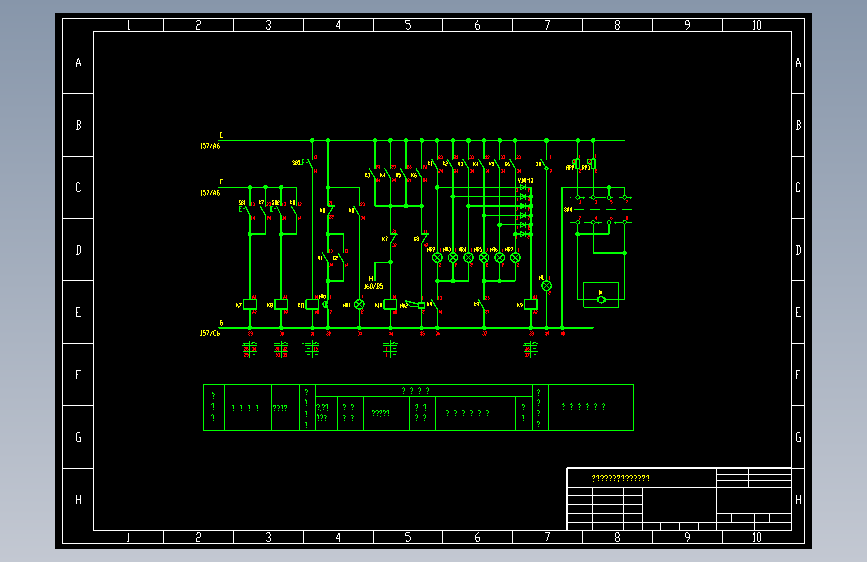This screenshot has width=867, height=562.
Task: Select the motor symbol inside the rectangle
Action: 602,299
